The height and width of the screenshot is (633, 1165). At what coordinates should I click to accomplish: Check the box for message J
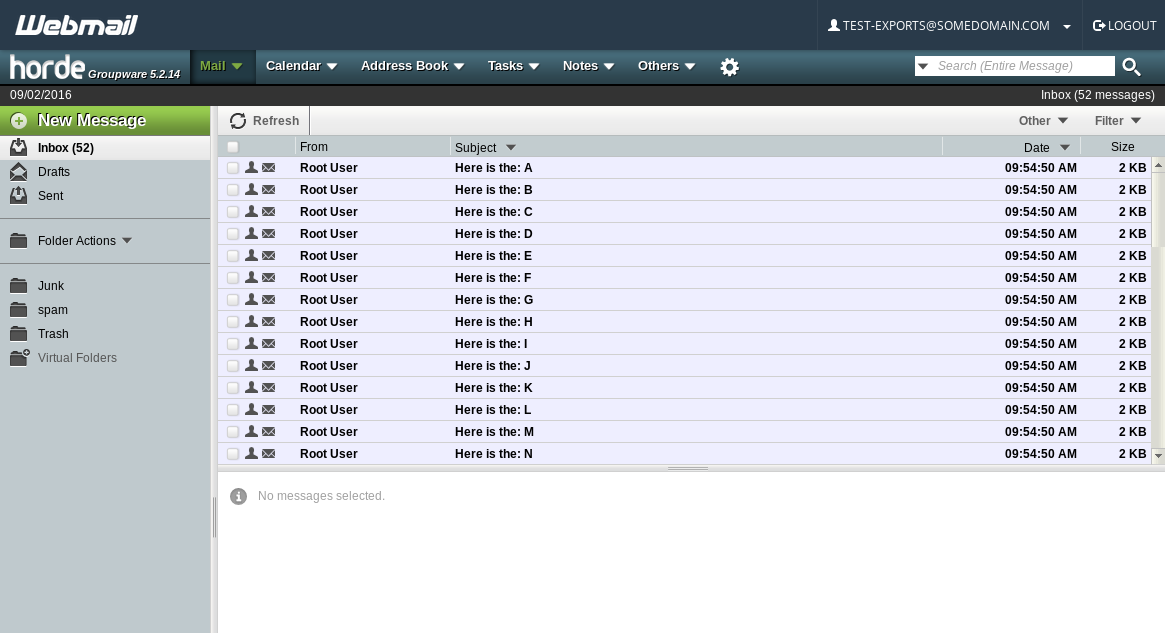[233, 366]
